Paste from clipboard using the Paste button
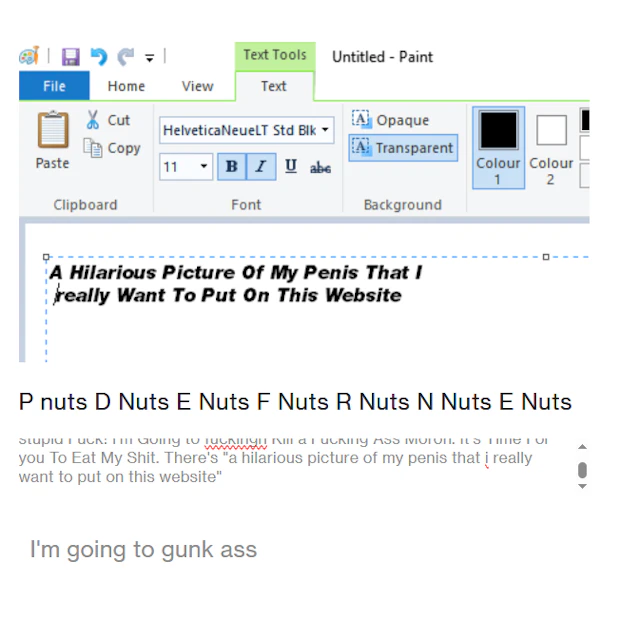This screenshot has height=640, width=640. coord(53,140)
